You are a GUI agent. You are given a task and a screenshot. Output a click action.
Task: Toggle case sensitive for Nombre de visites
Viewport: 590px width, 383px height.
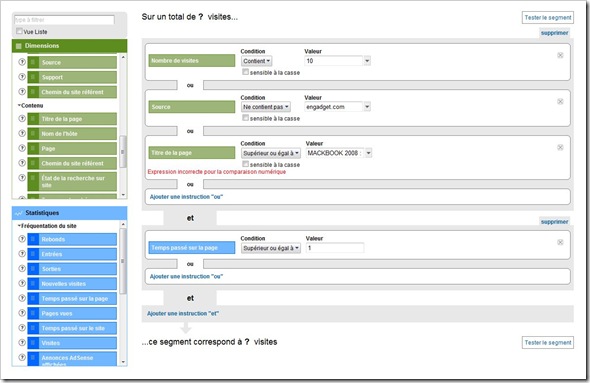click(245, 72)
